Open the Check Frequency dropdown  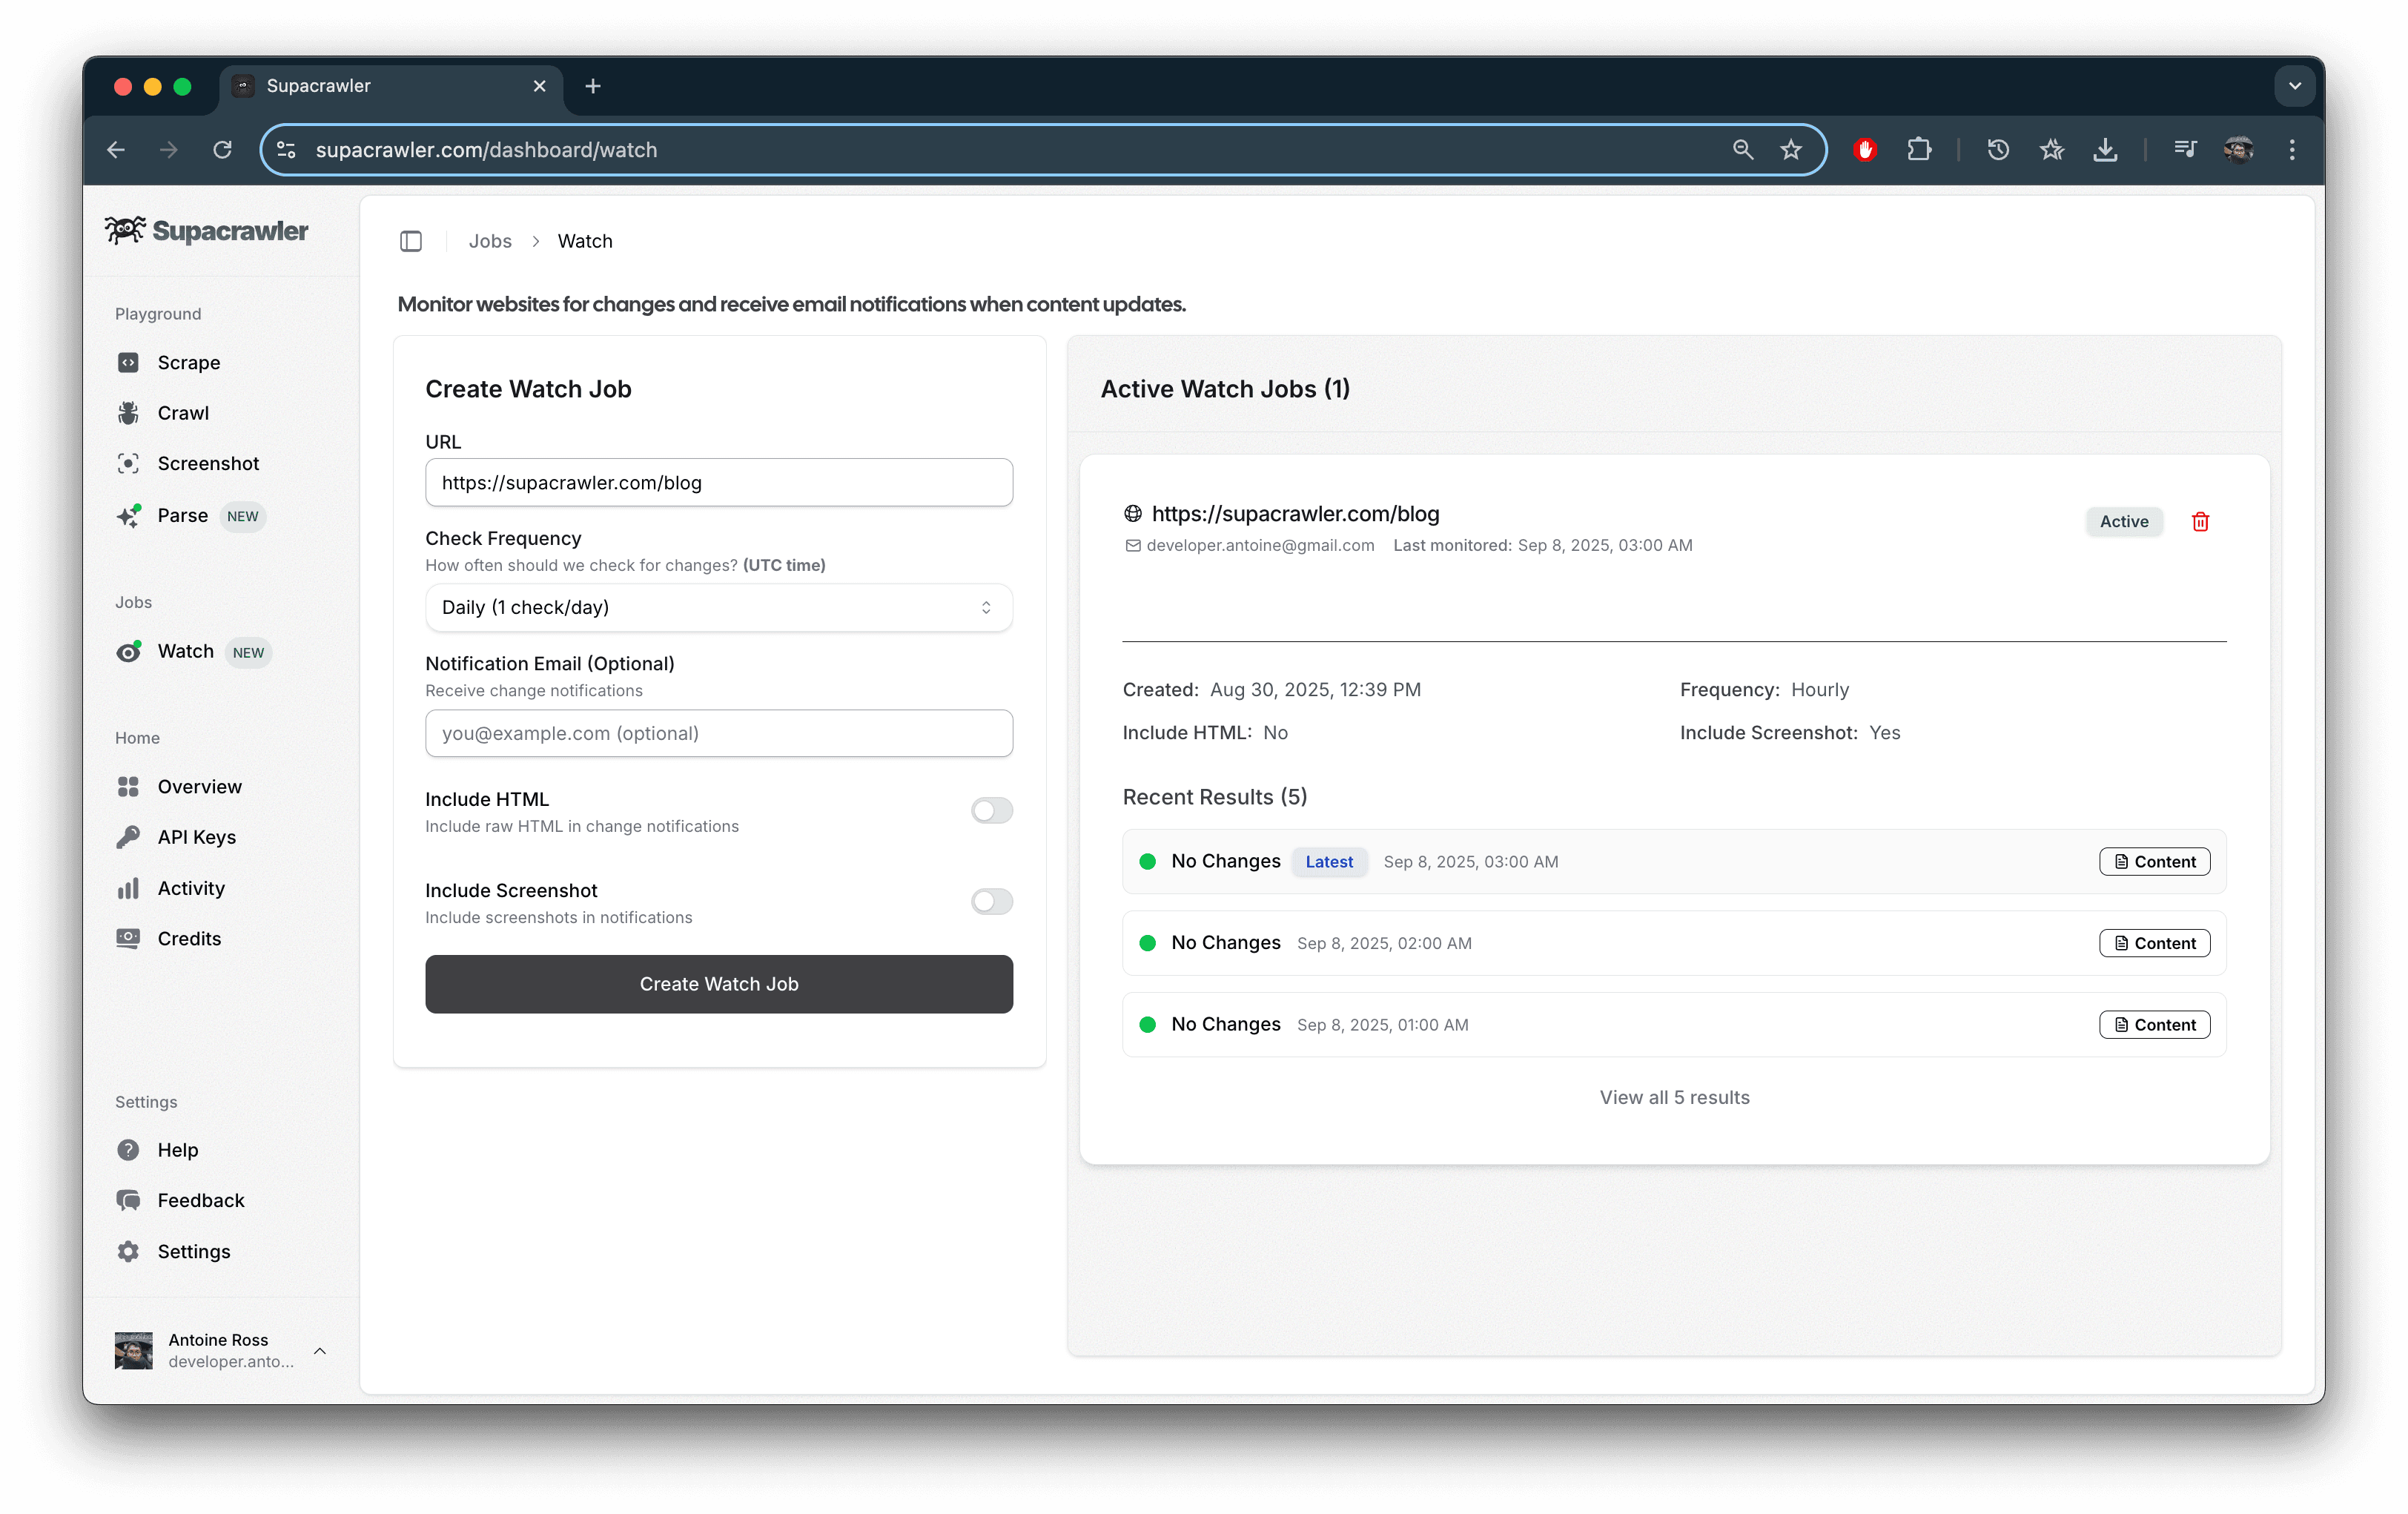tap(718, 607)
